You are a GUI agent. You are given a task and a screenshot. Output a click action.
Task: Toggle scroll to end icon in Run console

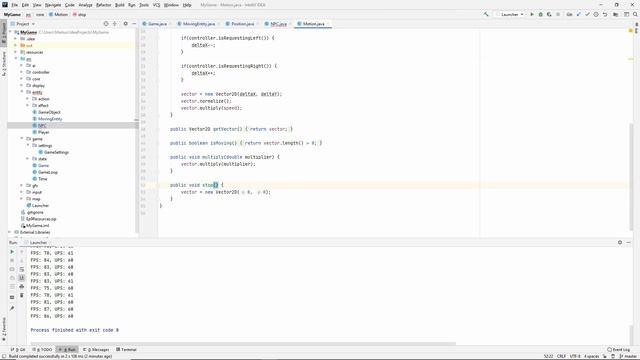22,278
